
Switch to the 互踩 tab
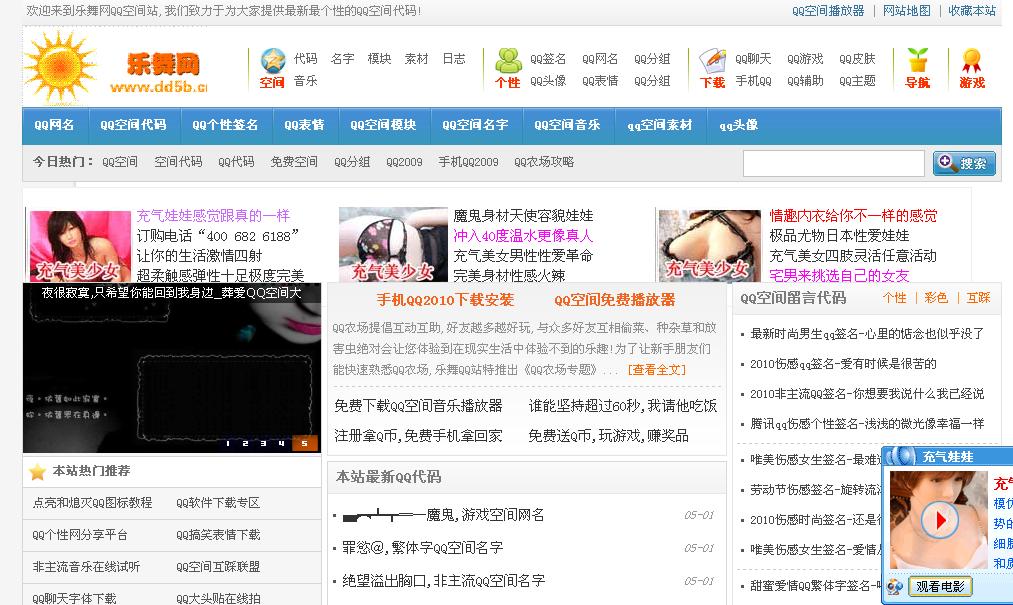tap(978, 298)
